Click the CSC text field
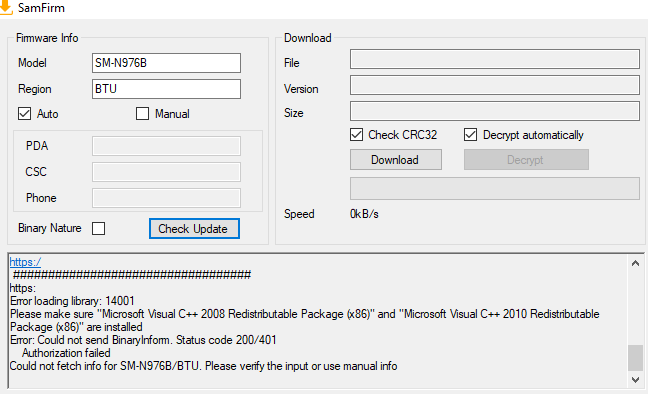Viewport: 648px width, 394px height. [166, 172]
